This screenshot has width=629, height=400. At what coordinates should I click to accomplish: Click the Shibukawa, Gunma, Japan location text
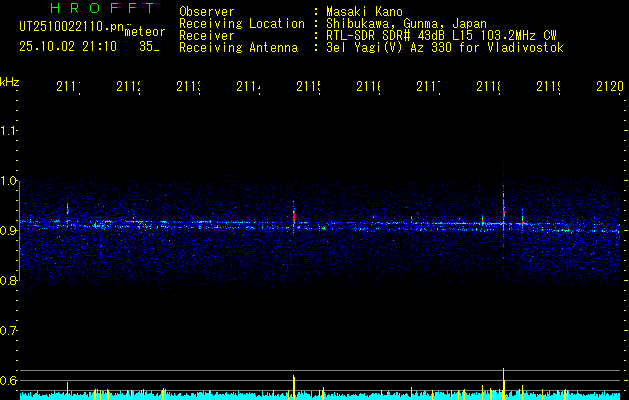pyautogui.click(x=406, y=23)
